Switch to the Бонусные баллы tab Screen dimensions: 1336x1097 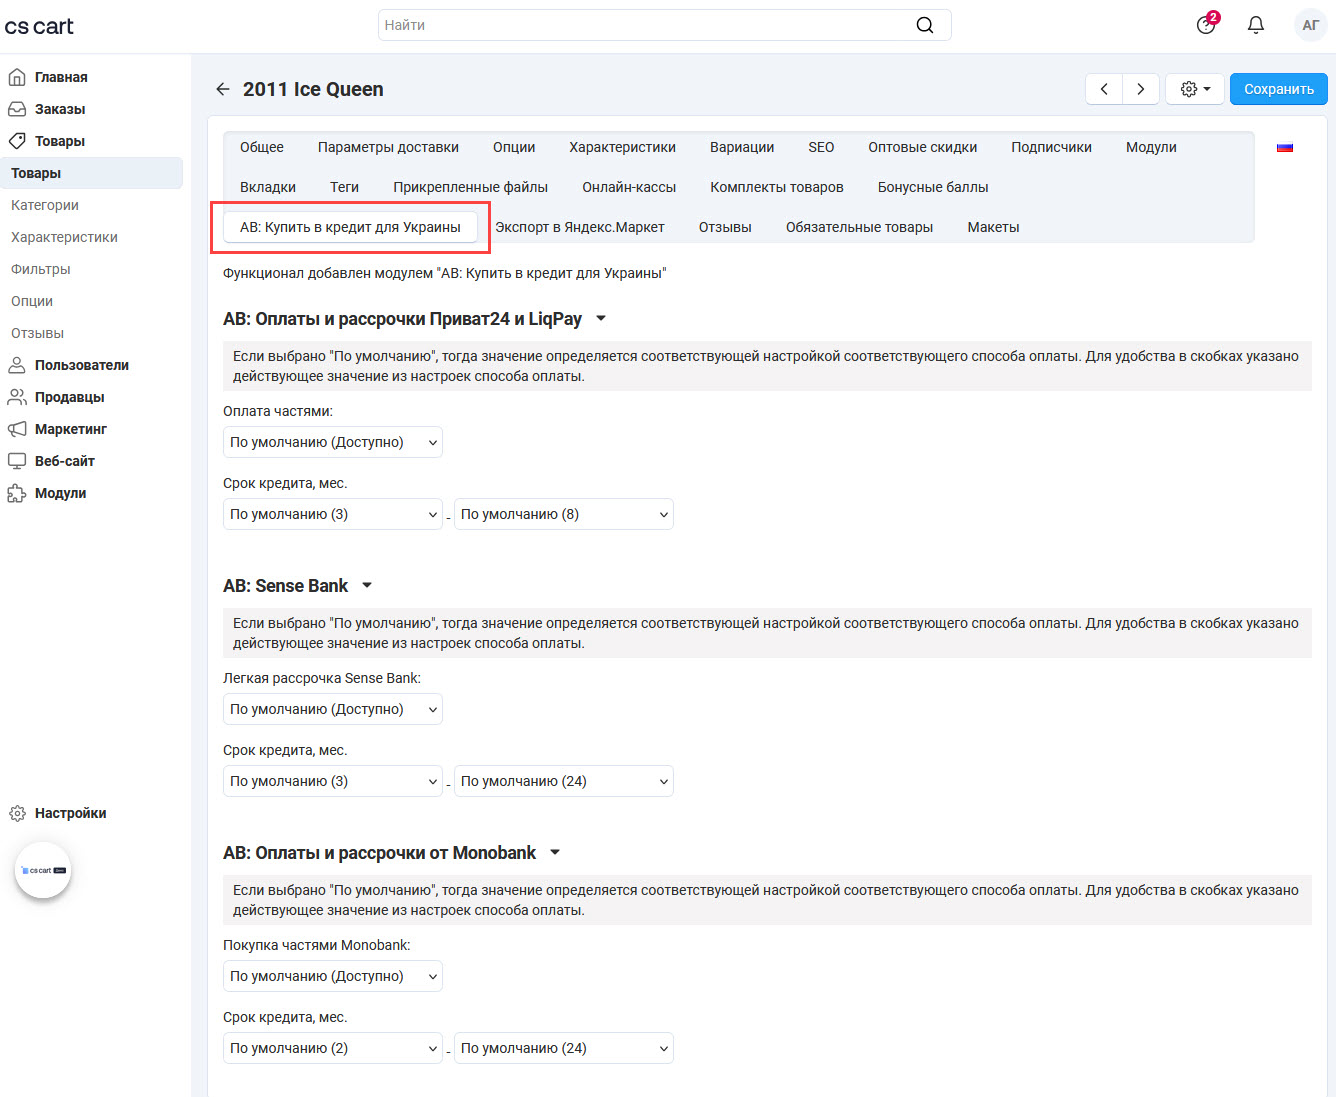pyautogui.click(x=933, y=187)
